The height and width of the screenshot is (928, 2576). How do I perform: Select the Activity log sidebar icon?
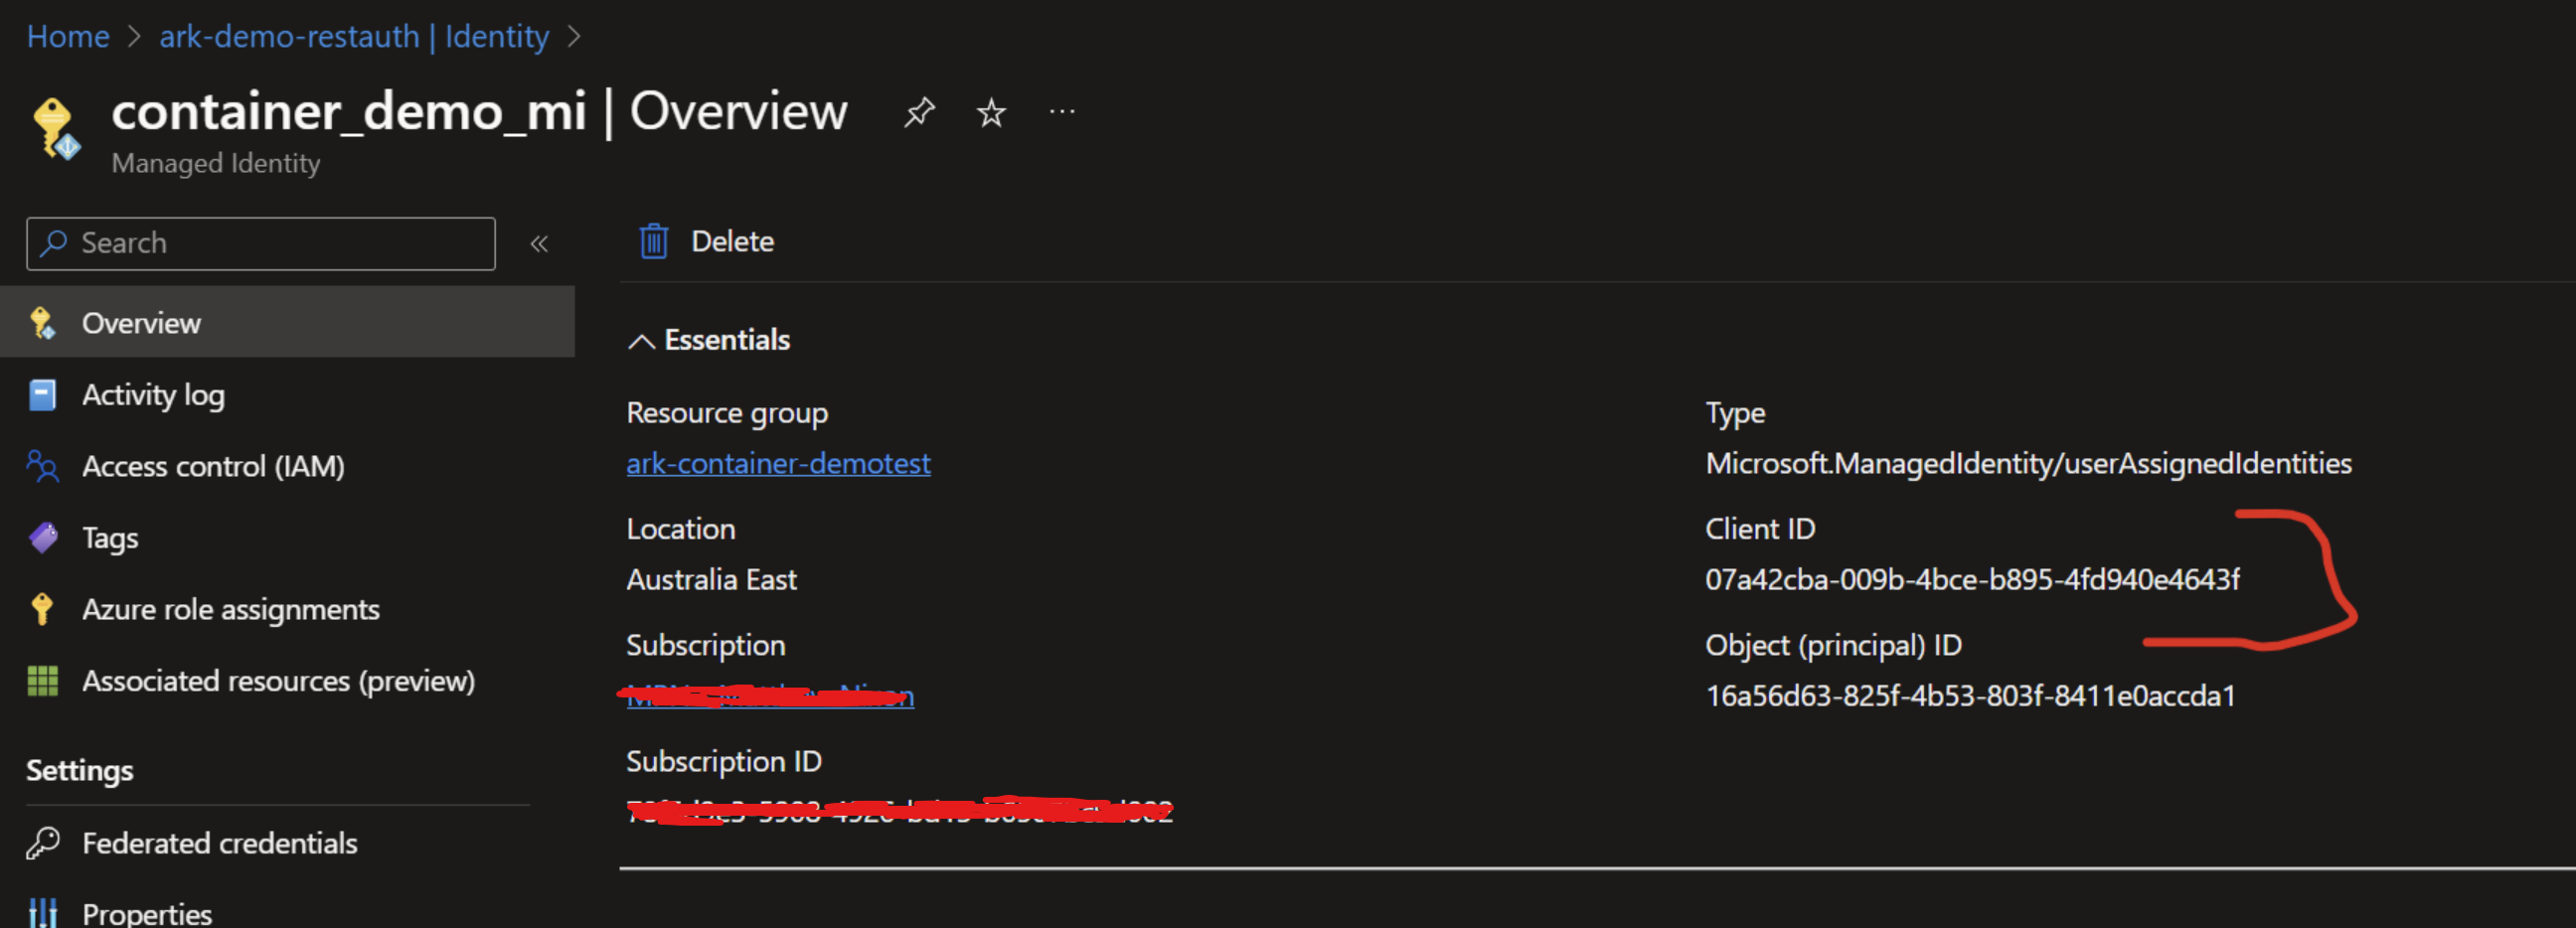click(41, 394)
